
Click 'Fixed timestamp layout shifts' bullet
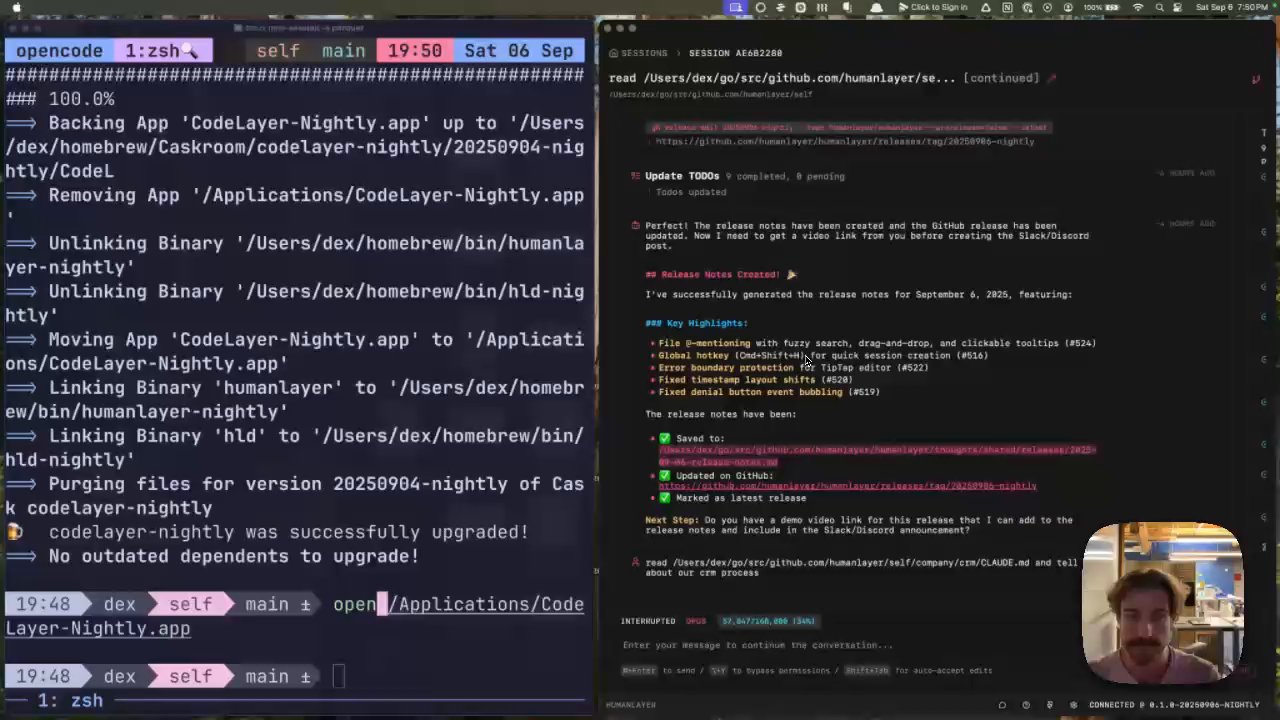pos(755,380)
